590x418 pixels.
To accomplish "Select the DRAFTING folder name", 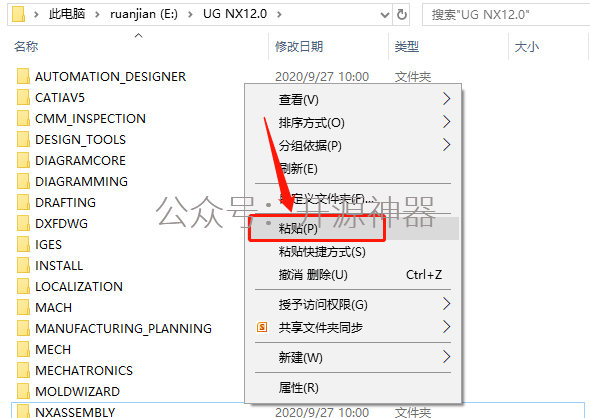I will (65, 203).
